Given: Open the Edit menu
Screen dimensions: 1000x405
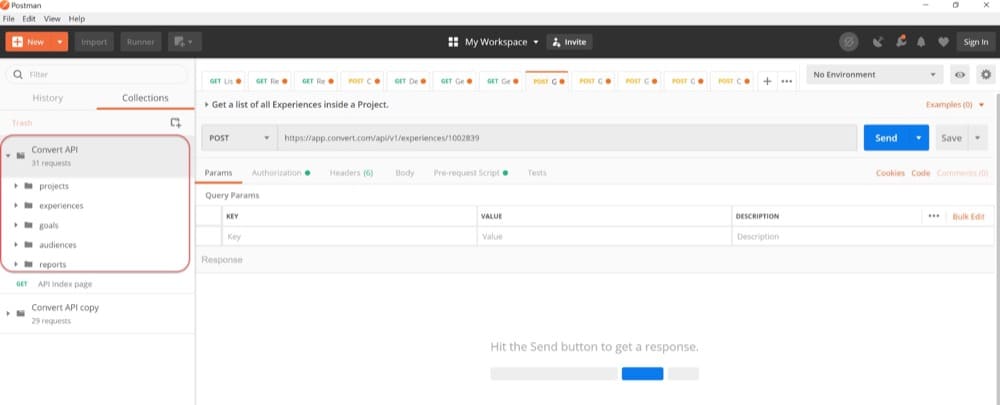Looking at the screenshot, I should [29, 19].
